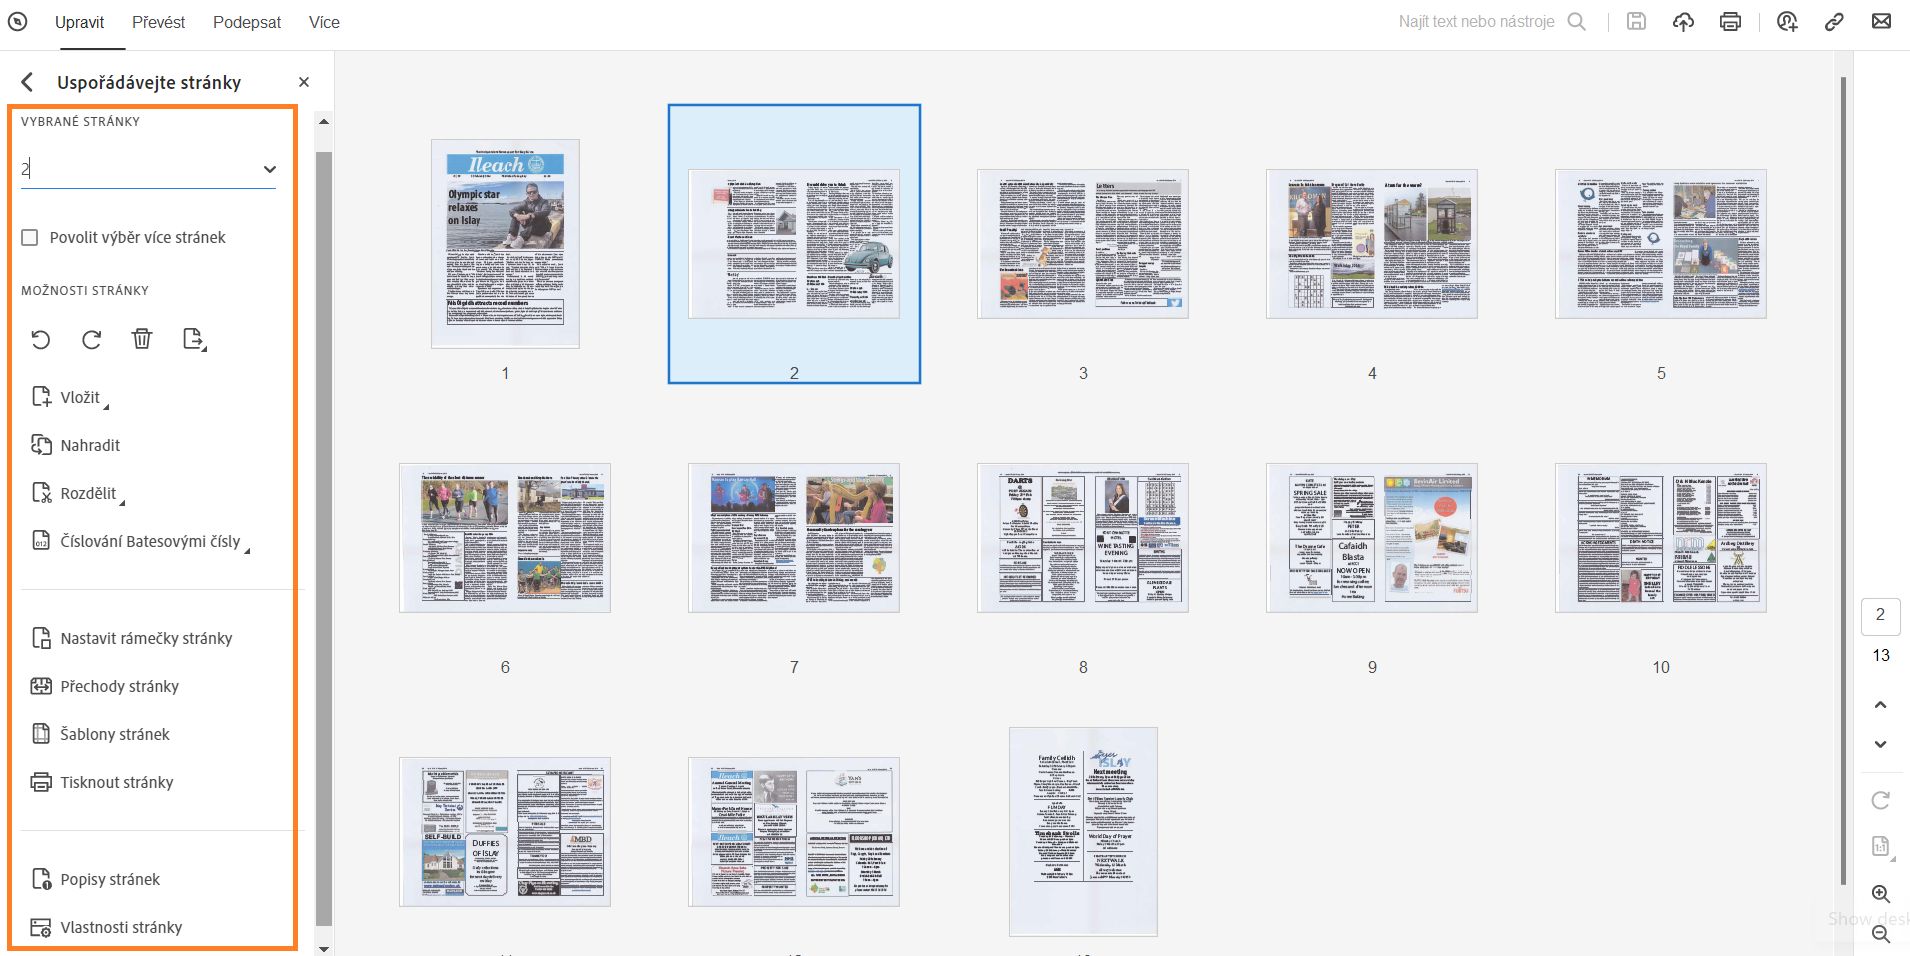This screenshot has width=1910, height=956.
Task: Click Tisknout stránky
Action: coord(102,783)
